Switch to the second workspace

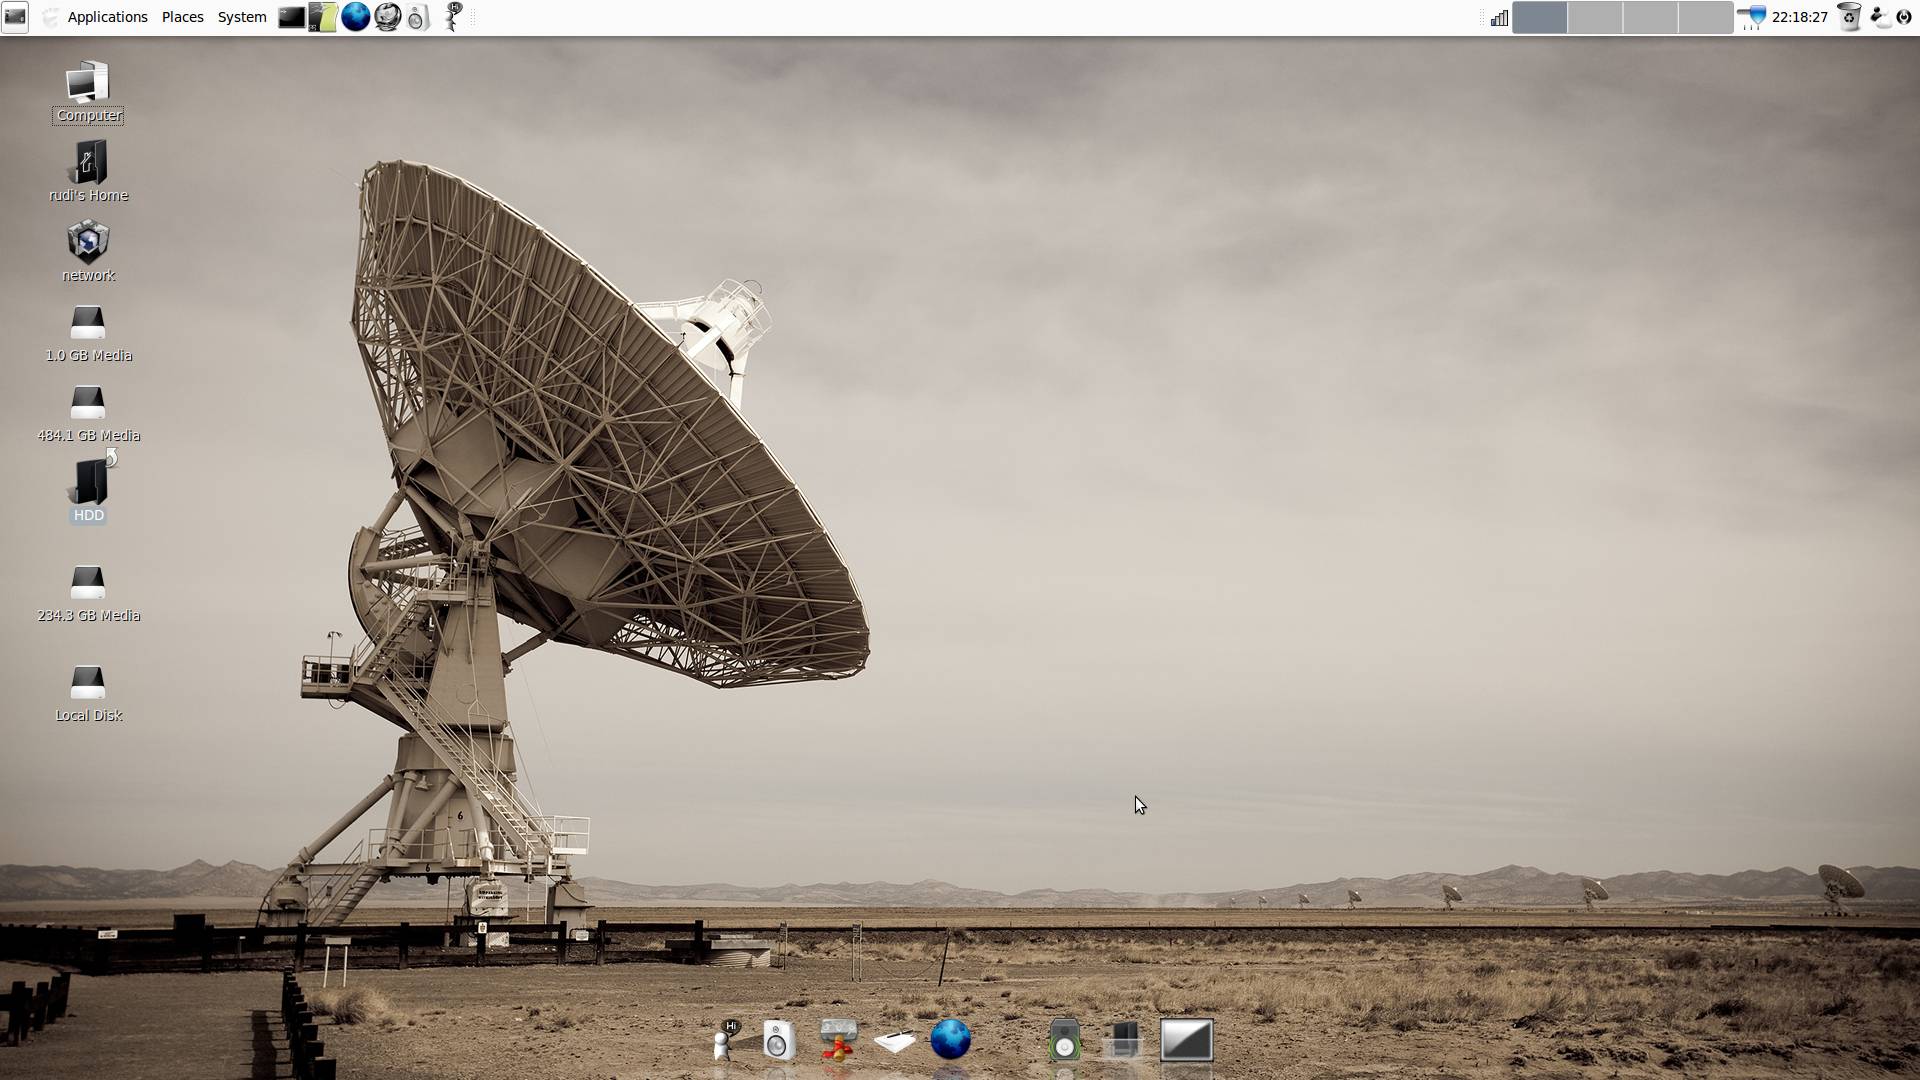tap(1594, 17)
